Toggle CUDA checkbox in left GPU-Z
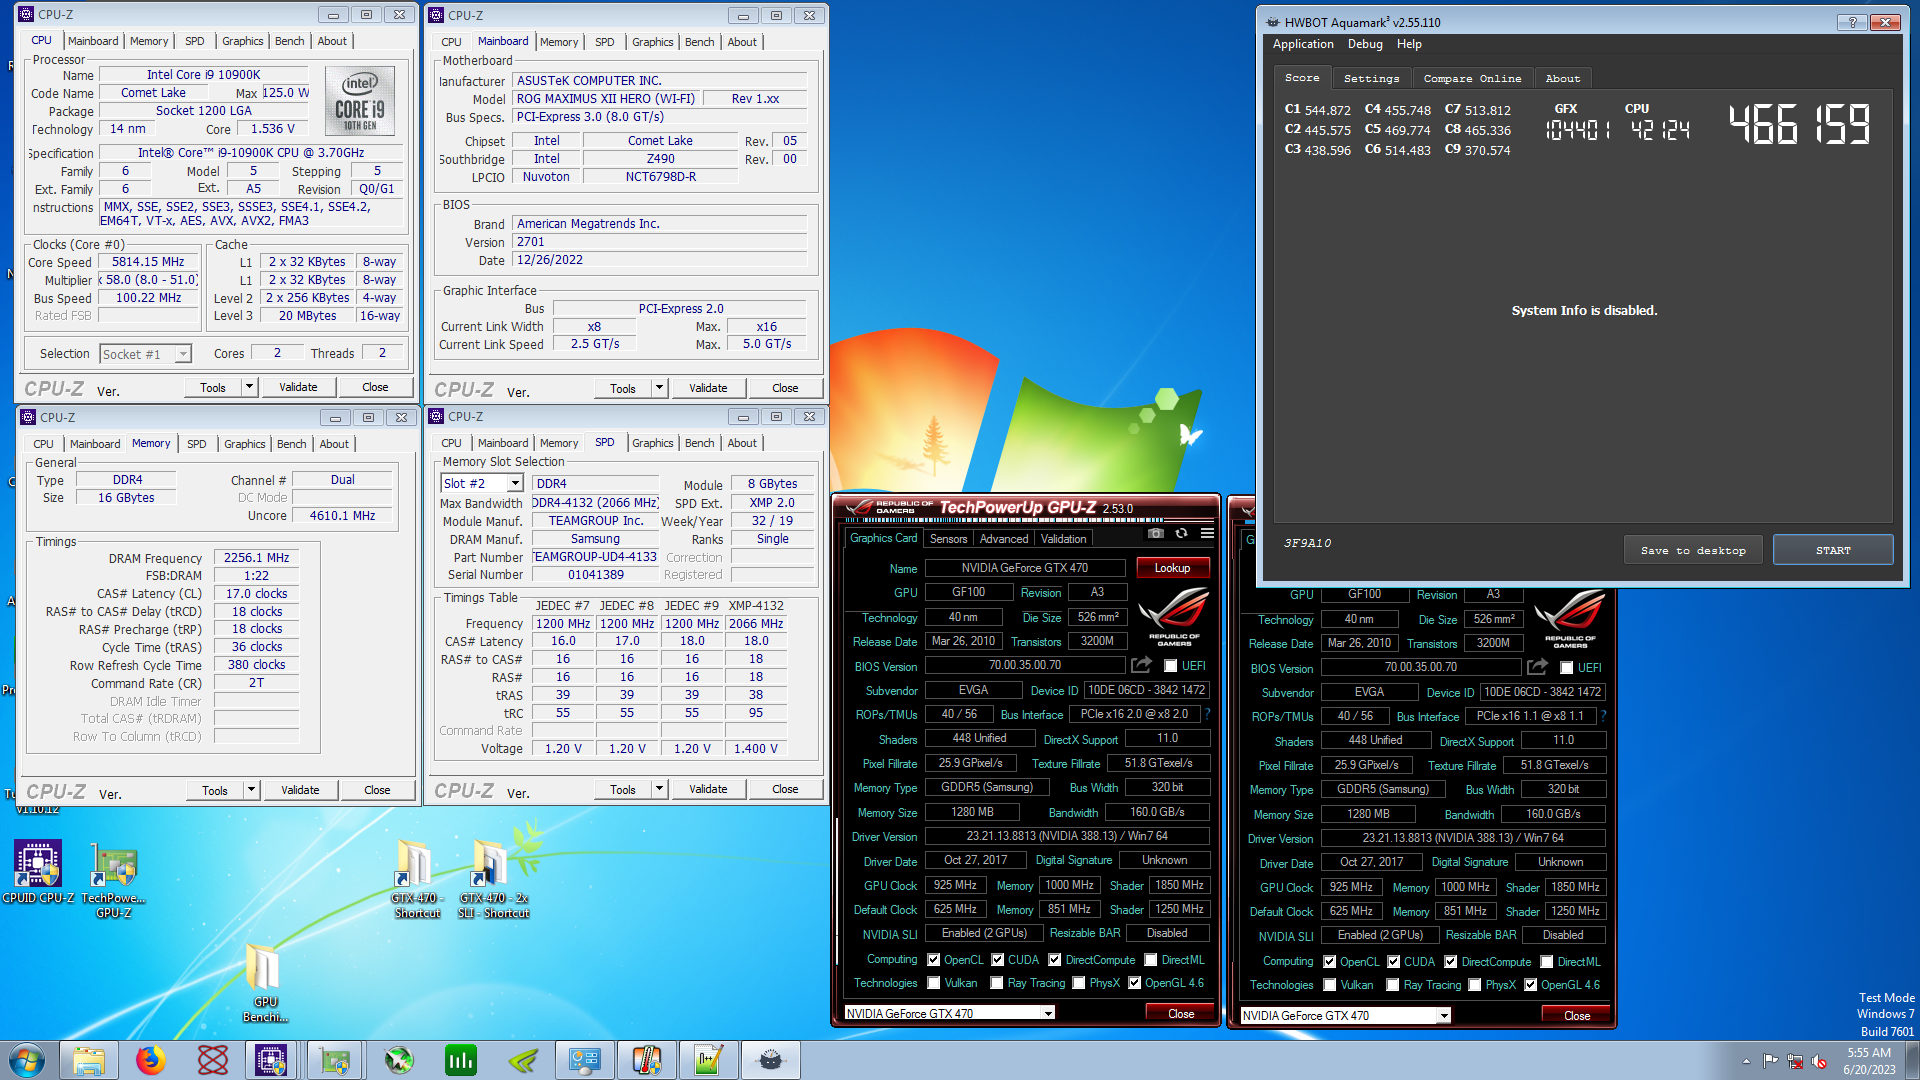This screenshot has height=1080, width=1920. point(997,960)
